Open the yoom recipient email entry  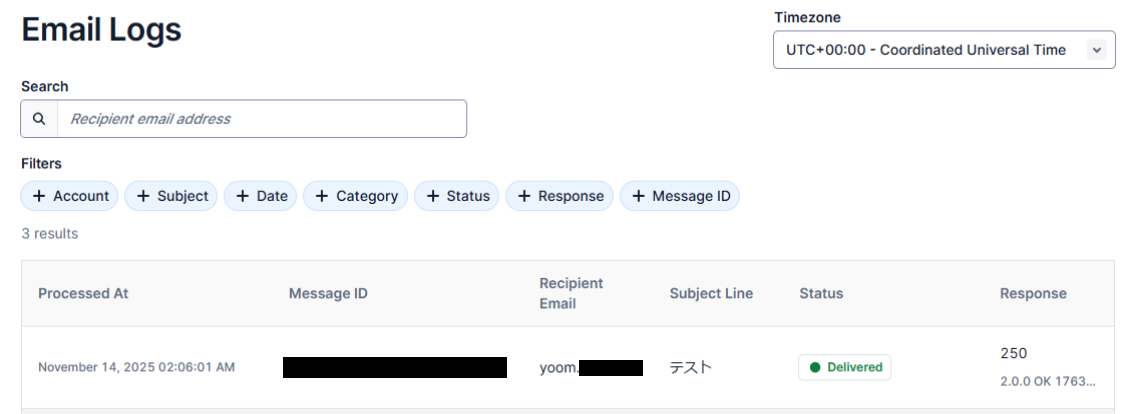(558, 367)
